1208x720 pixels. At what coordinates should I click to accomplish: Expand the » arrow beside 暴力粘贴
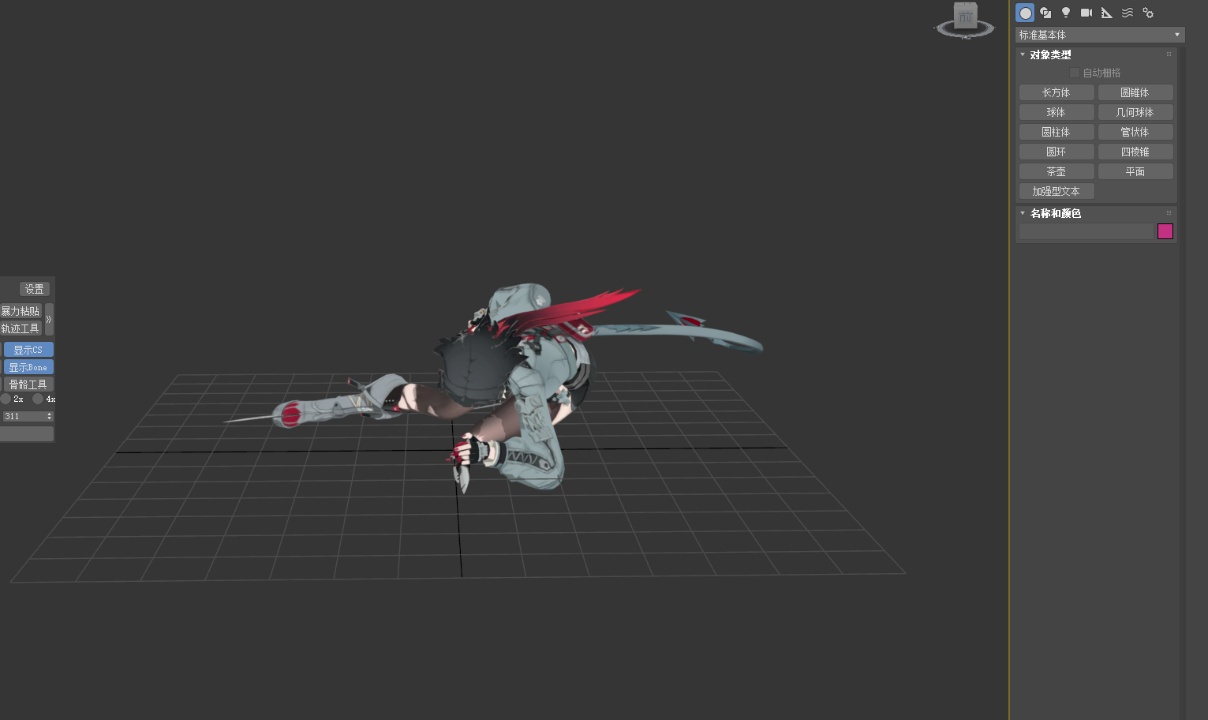(49, 319)
